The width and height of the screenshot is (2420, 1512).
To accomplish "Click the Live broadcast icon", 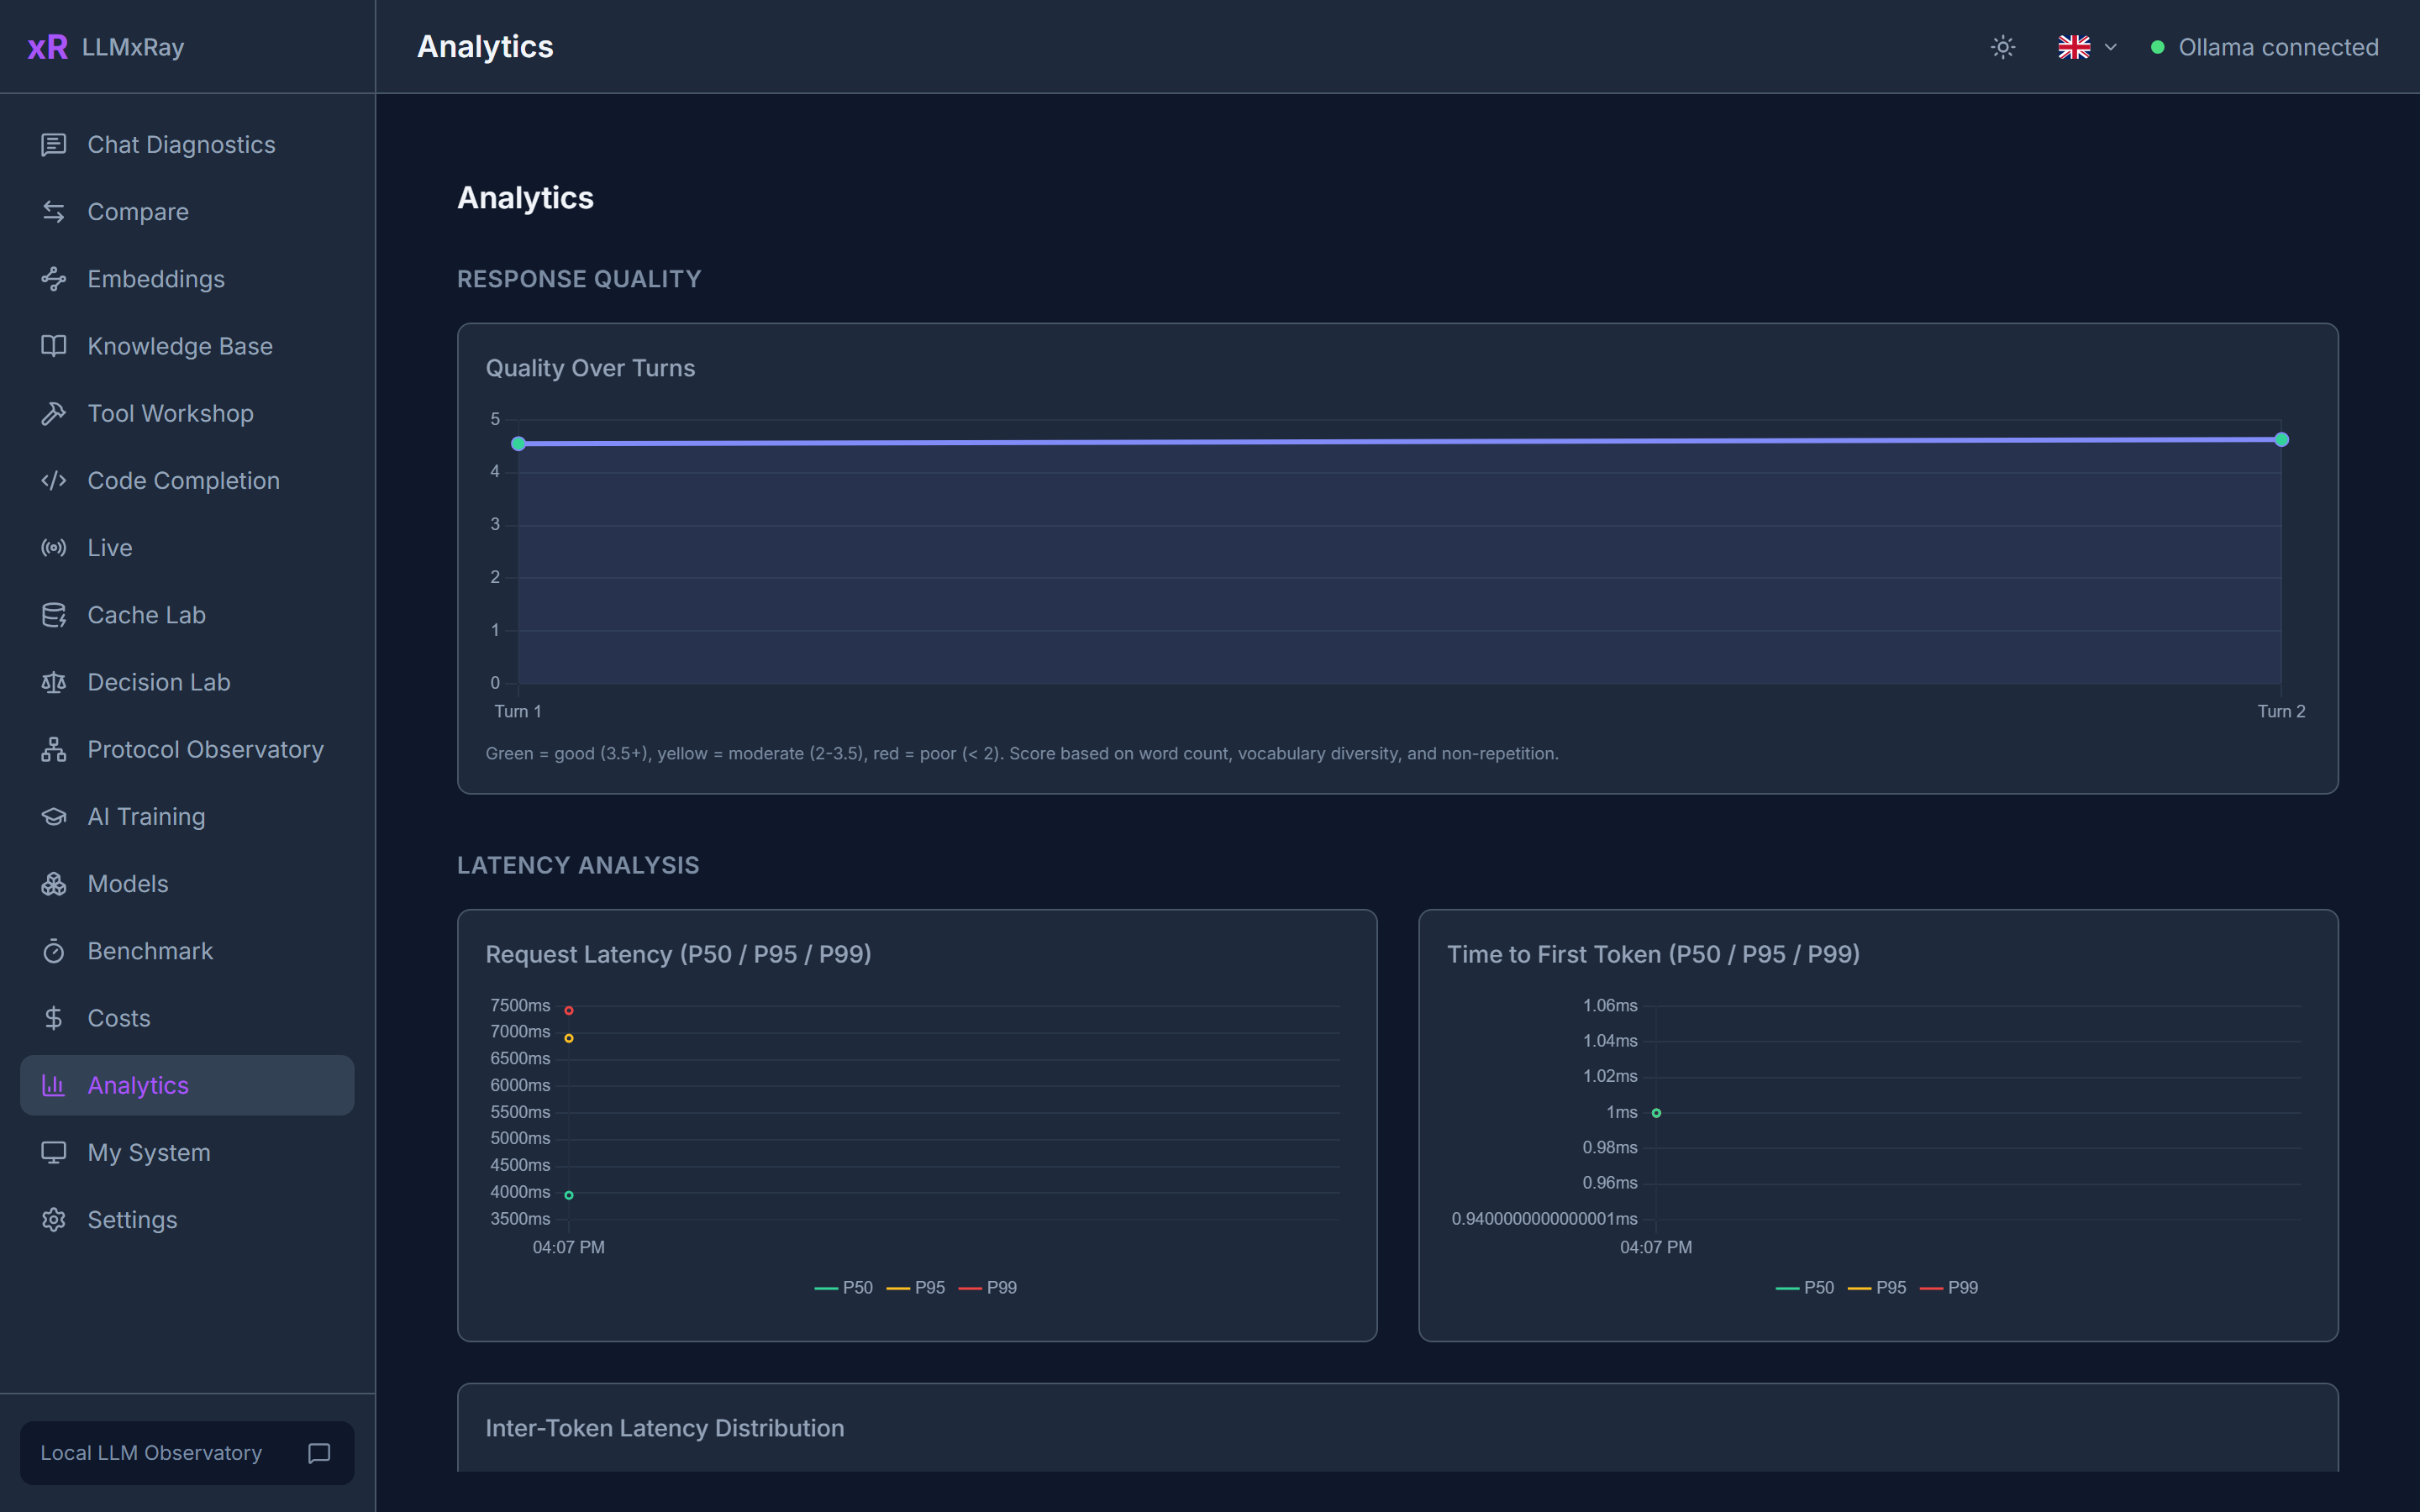I will click(54, 548).
